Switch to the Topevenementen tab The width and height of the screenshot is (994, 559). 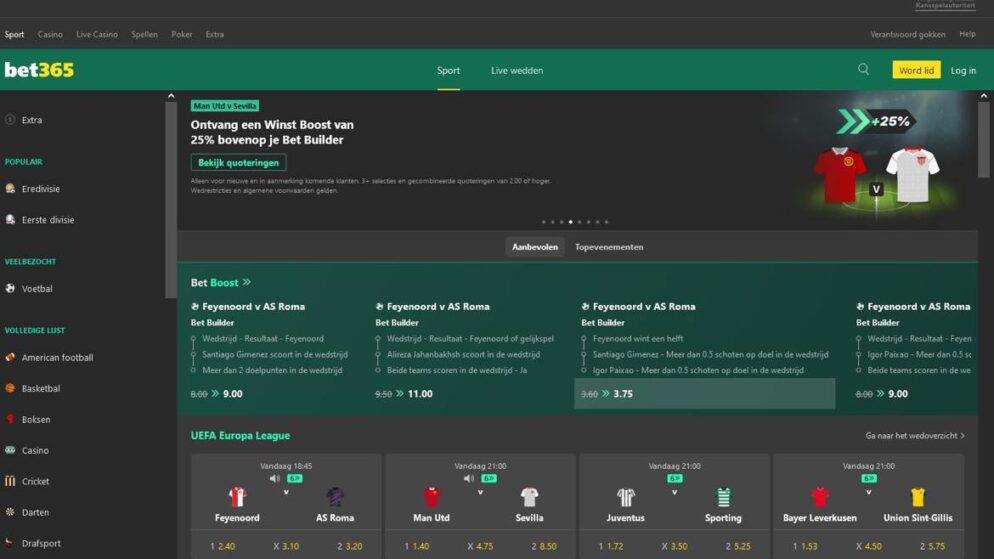[x=609, y=247]
